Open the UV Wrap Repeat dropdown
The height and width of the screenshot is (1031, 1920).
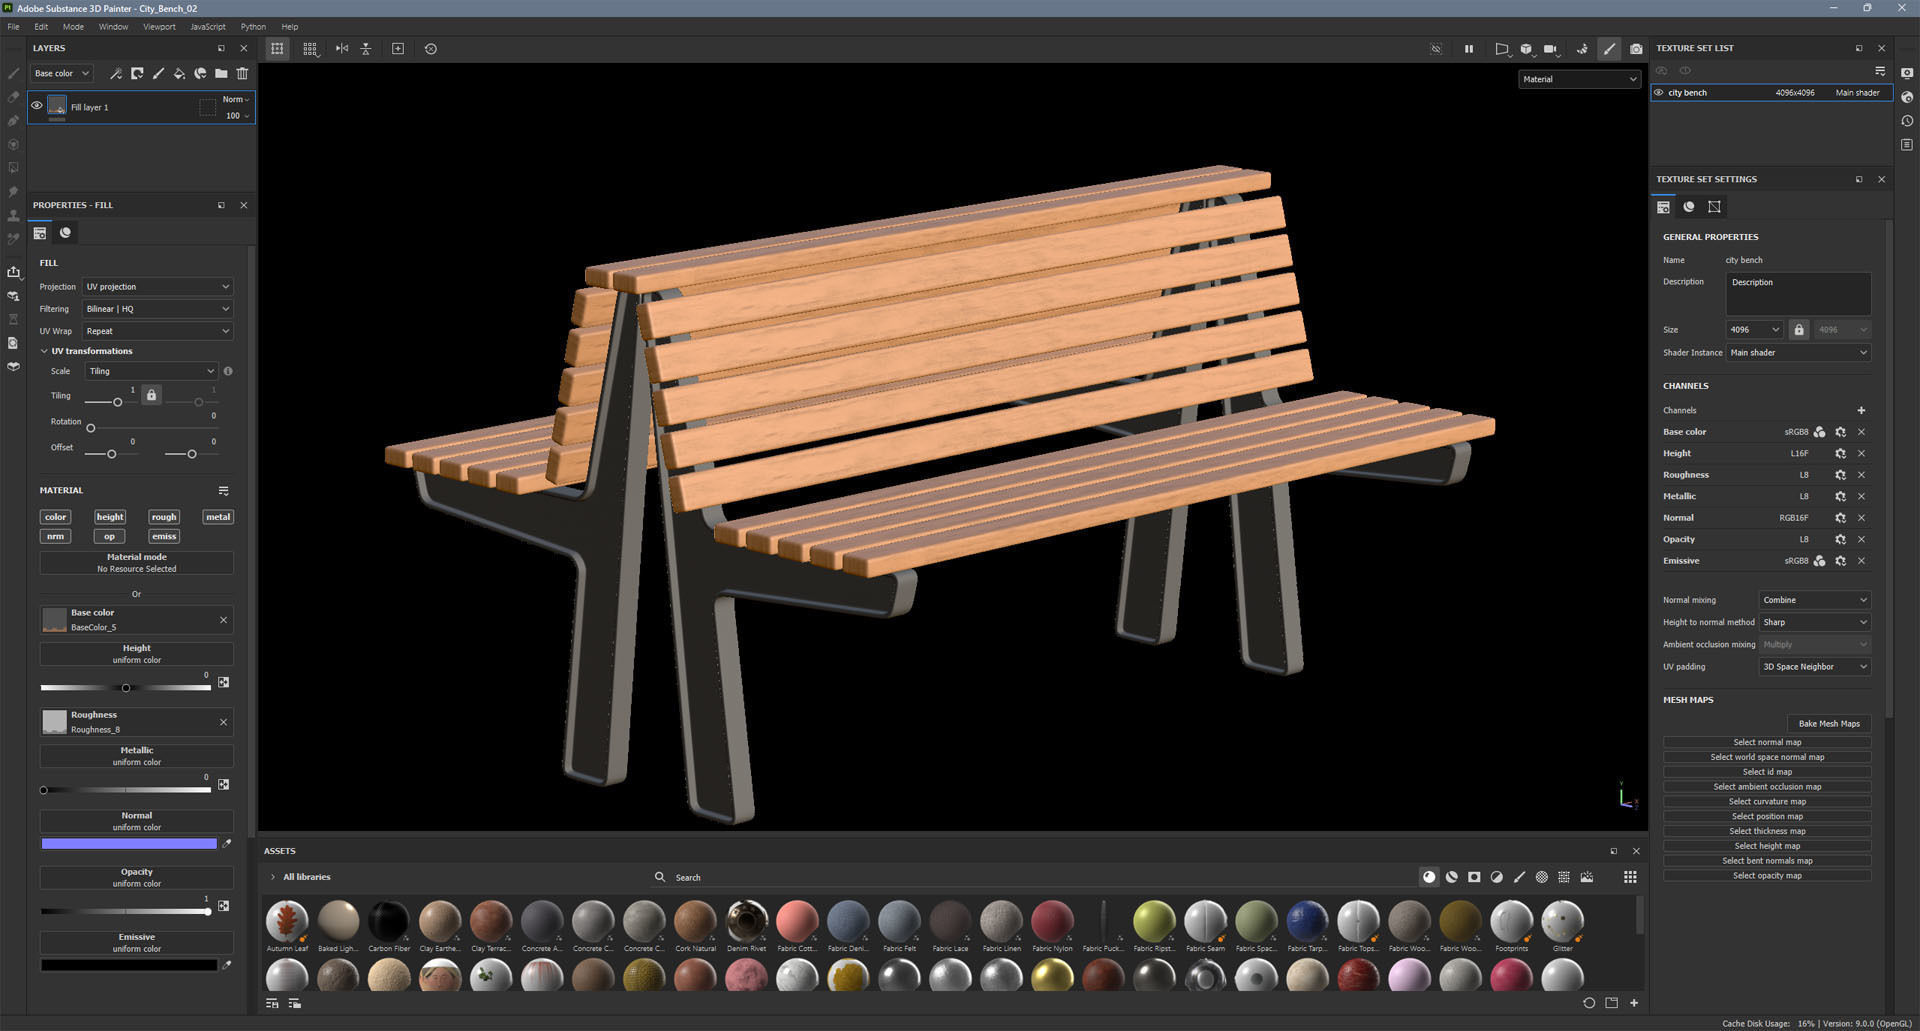[157, 331]
